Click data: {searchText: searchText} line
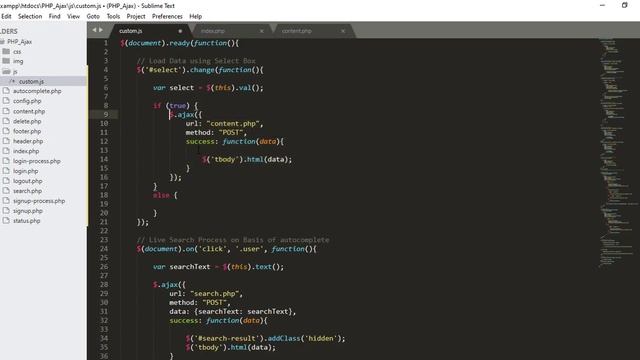The height and width of the screenshot is (360, 640). tap(233, 311)
